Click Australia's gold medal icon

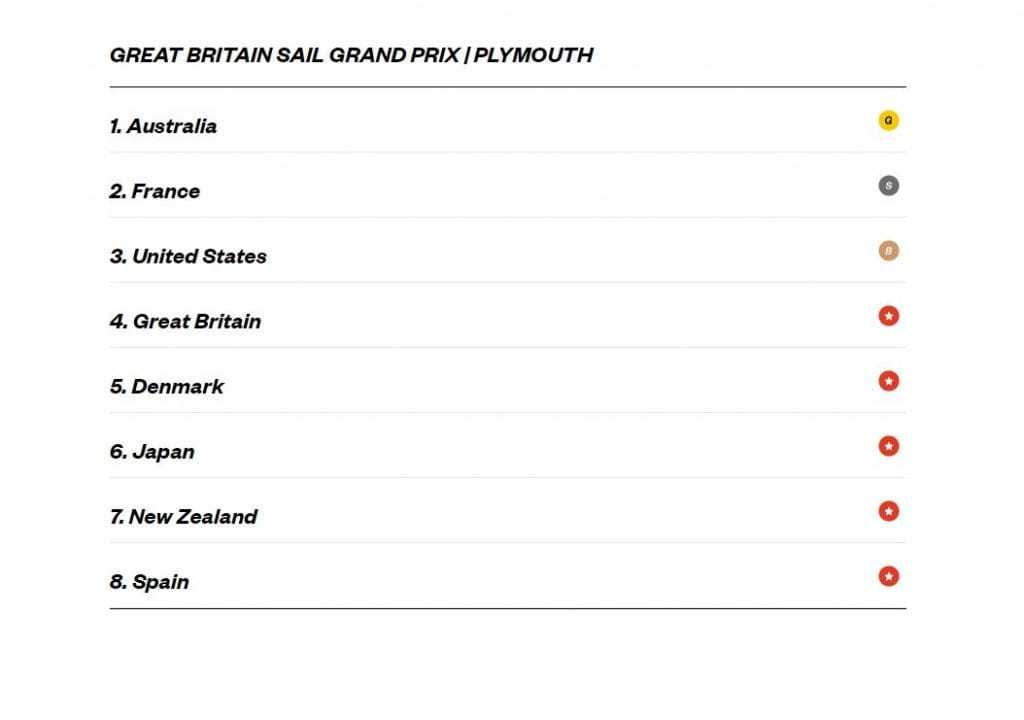pos(888,121)
